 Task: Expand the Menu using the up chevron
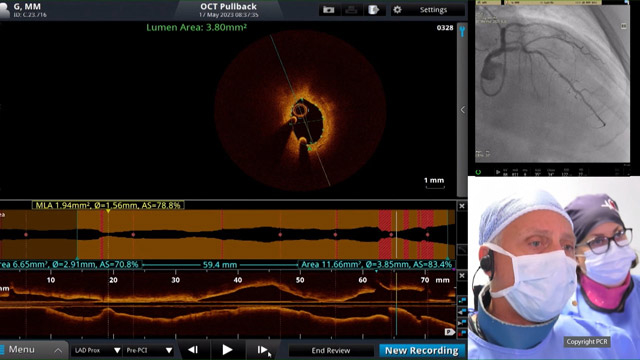[x=58, y=350]
